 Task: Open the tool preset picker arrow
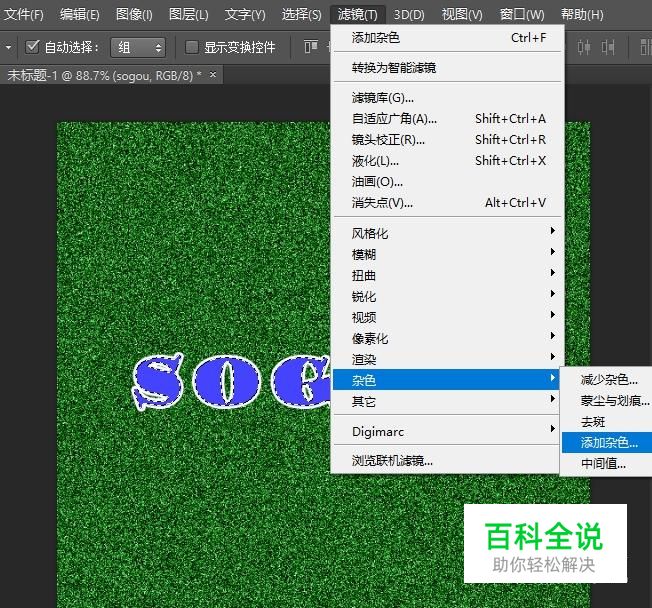click(8, 47)
